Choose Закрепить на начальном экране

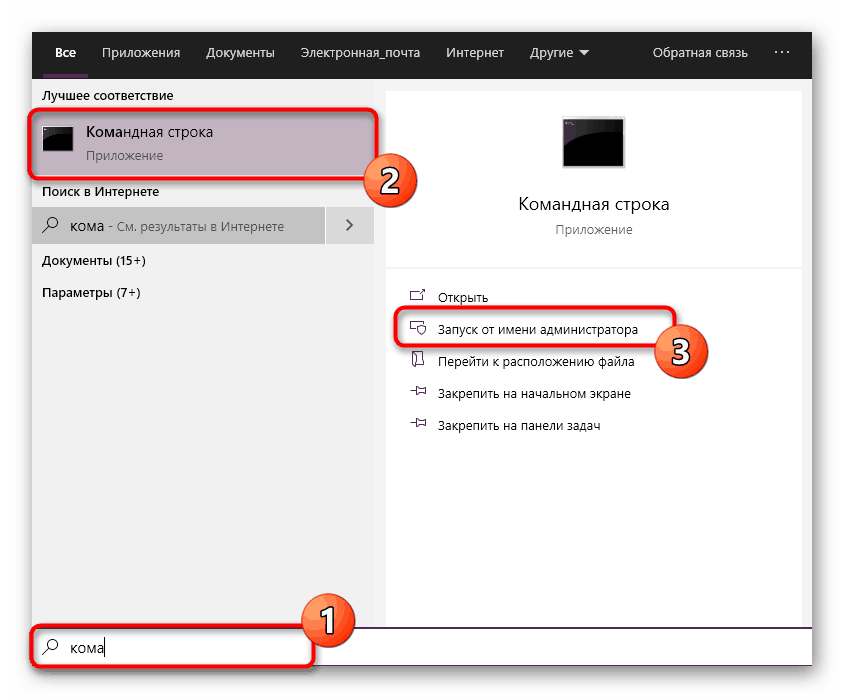coord(534,394)
